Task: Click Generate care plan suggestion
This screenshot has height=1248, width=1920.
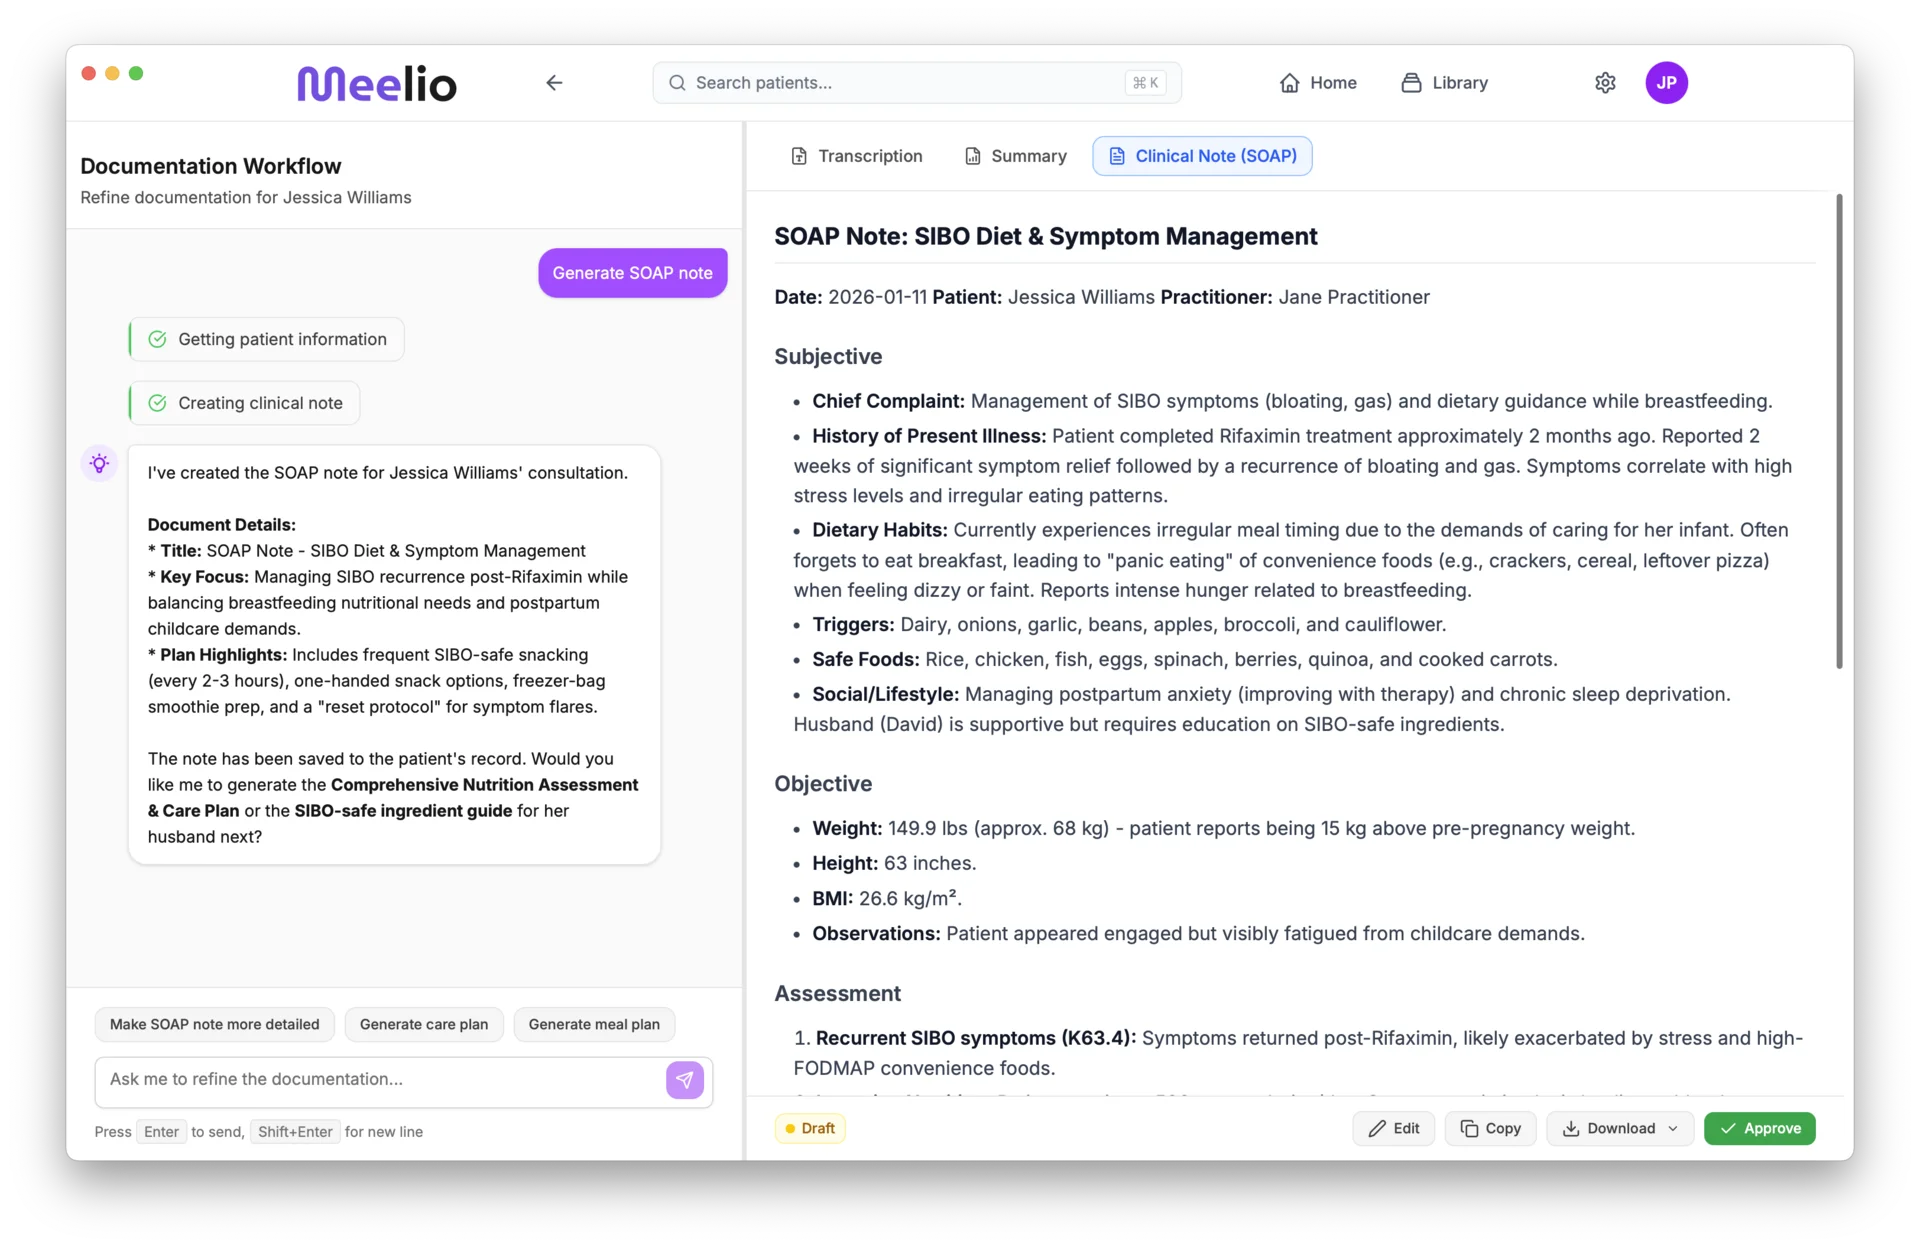Action: (424, 1024)
